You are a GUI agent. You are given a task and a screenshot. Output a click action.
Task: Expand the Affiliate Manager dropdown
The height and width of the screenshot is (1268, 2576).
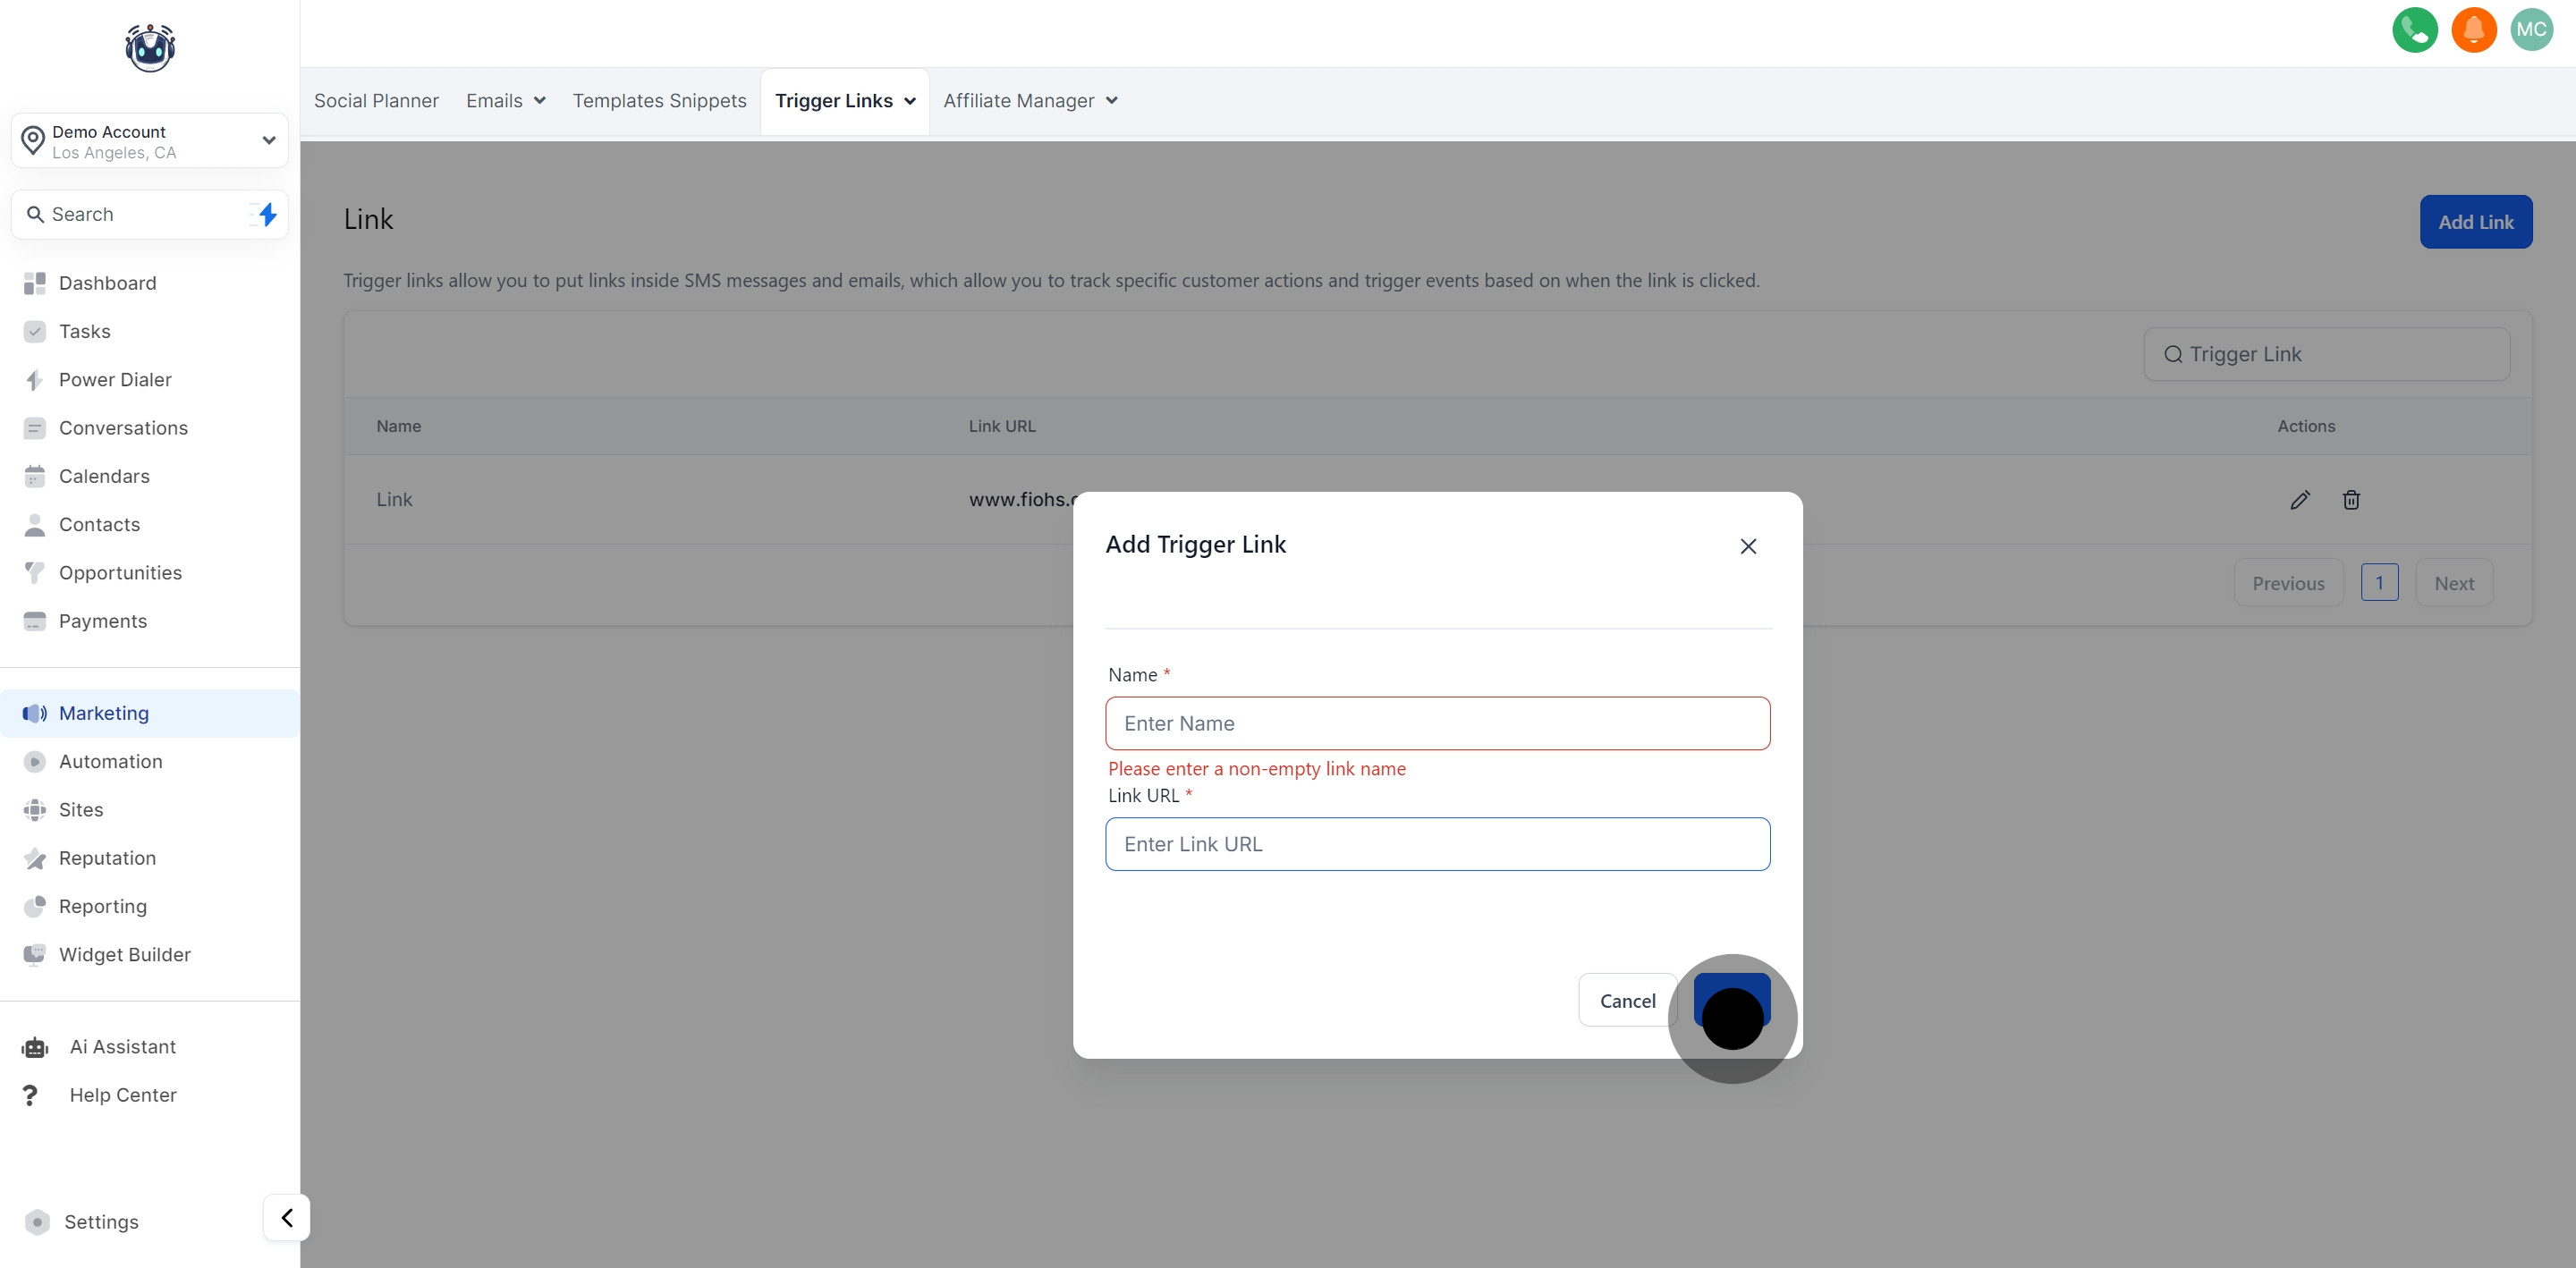[x=1111, y=101]
